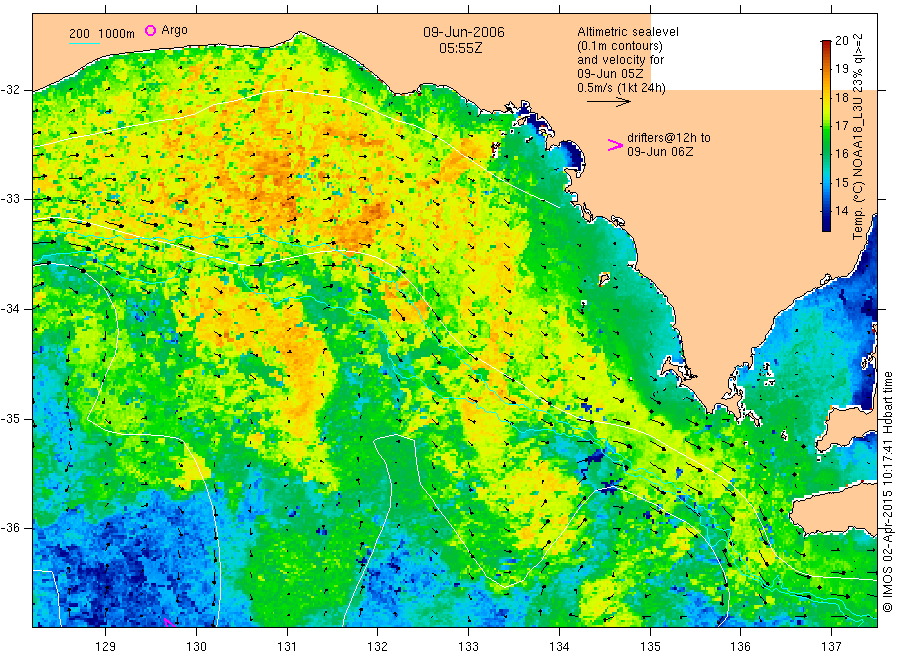Image resolution: width=900 pixels, height=660 pixels.
Task: Click the longitude label 130
Action: pyautogui.click(x=196, y=647)
